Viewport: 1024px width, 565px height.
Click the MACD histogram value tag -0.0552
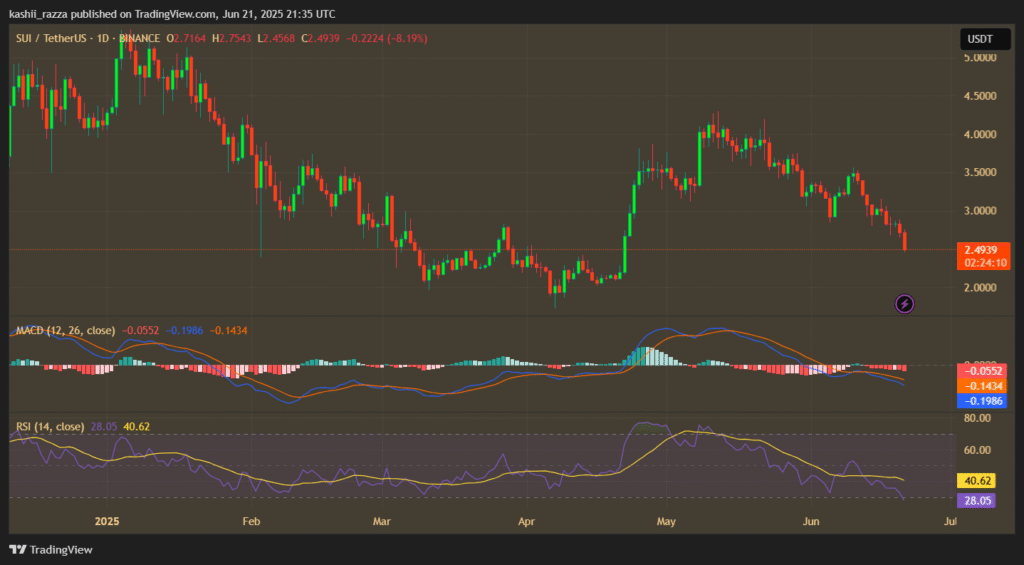tap(982, 371)
